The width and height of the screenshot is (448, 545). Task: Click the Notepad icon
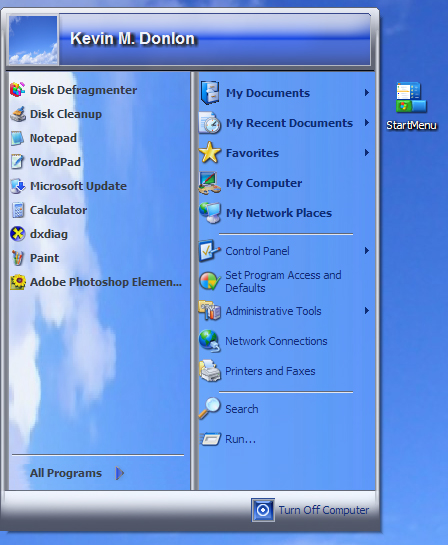pos(17,138)
